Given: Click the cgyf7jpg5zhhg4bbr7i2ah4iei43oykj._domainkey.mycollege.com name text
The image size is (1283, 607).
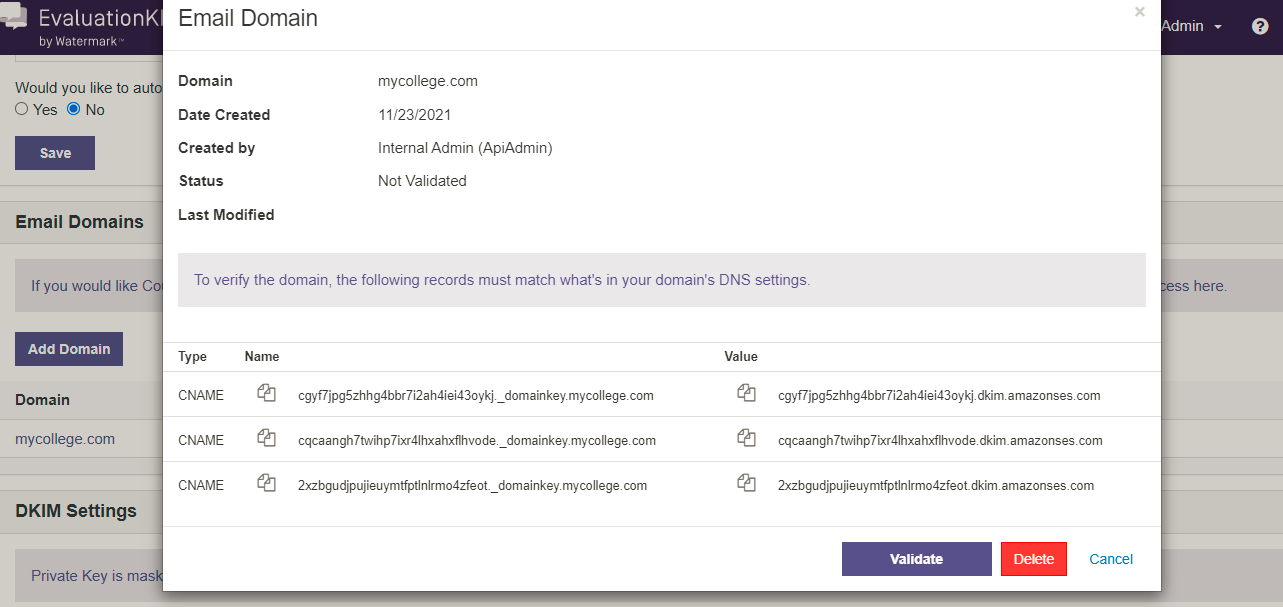Looking at the screenshot, I should tap(476, 395).
